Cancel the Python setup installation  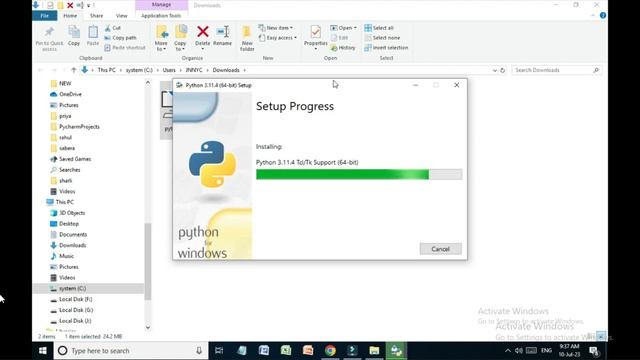tap(440, 249)
